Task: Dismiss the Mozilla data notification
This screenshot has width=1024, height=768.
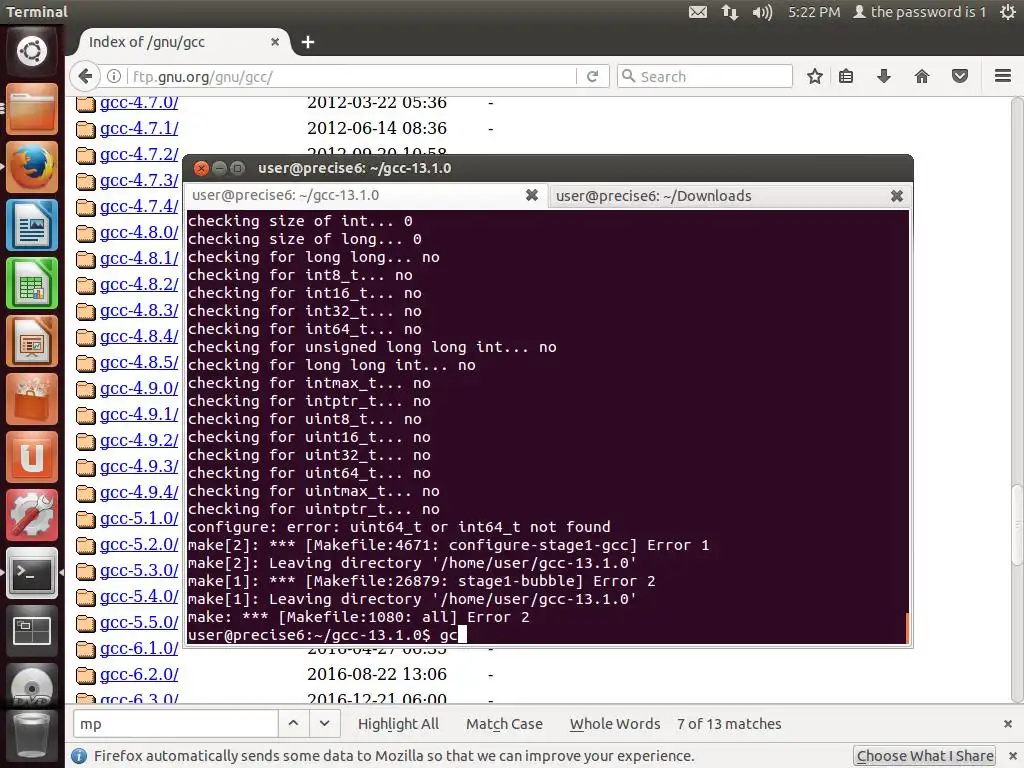Action: 1012,756
